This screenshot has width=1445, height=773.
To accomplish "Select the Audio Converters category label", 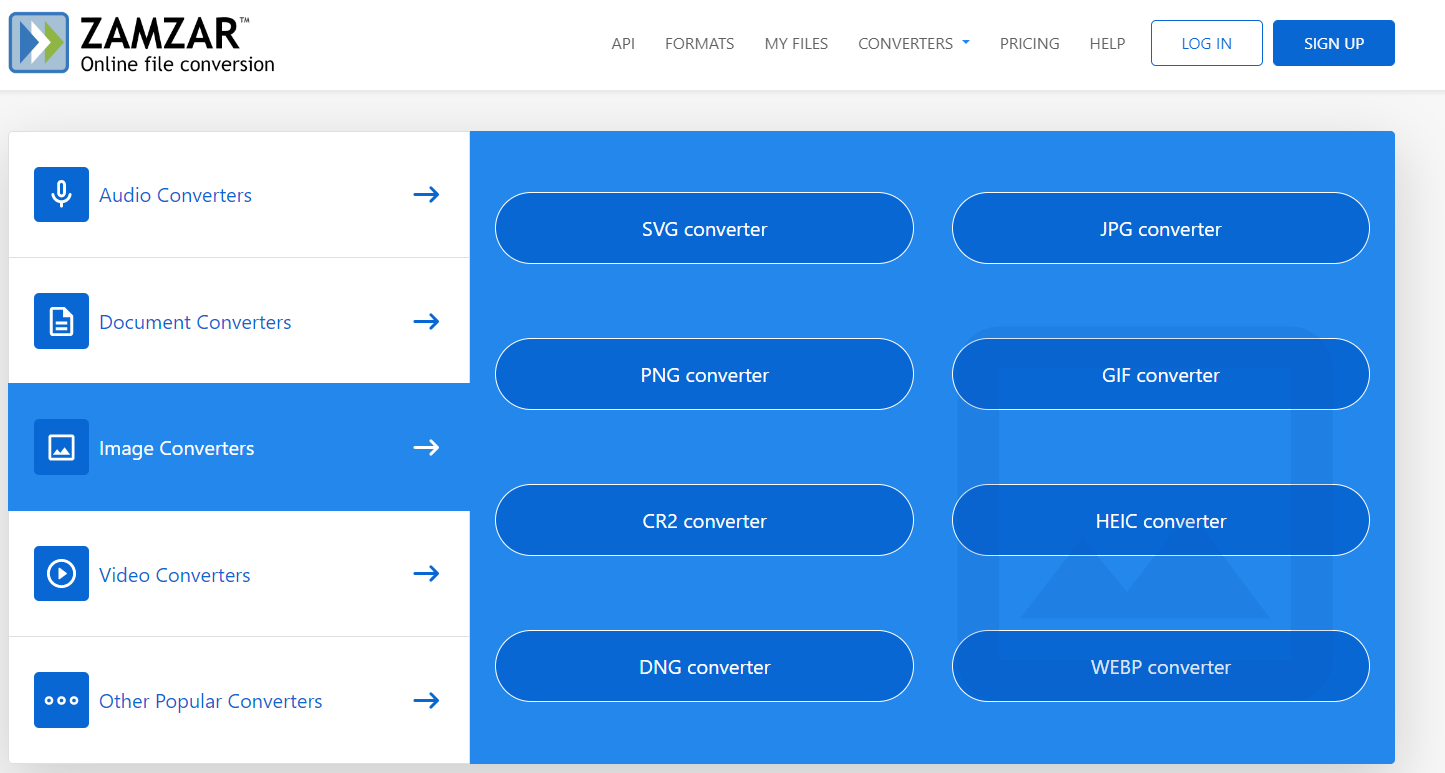I will [x=175, y=195].
